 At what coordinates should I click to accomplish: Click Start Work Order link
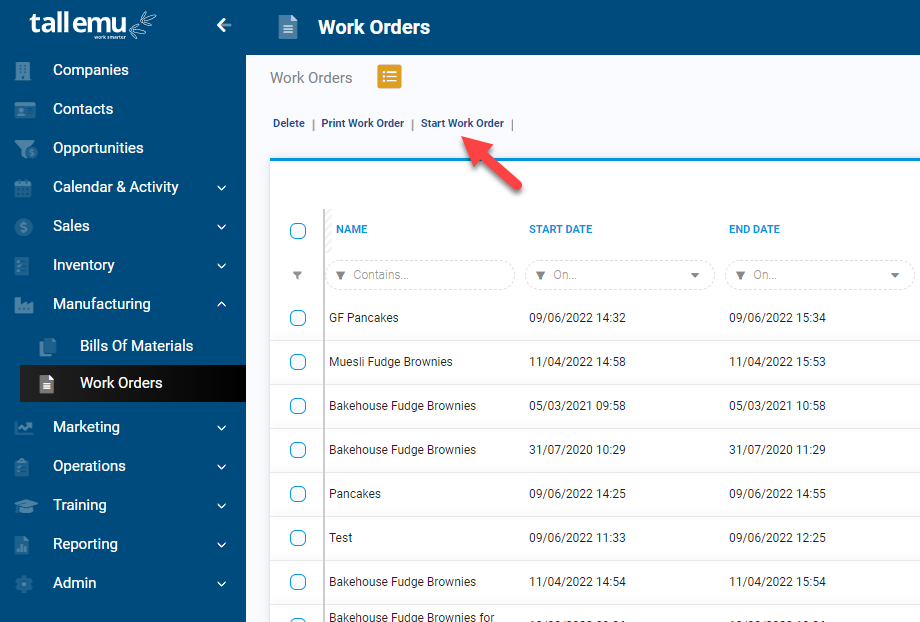pyautogui.click(x=462, y=123)
